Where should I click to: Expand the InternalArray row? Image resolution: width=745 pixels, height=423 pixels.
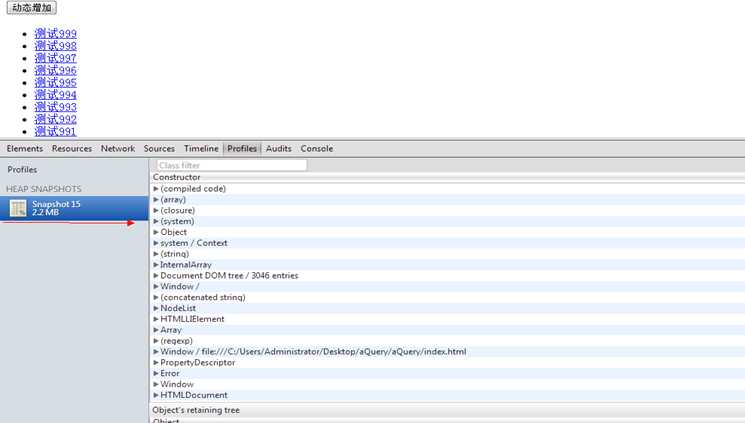tap(155, 265)
